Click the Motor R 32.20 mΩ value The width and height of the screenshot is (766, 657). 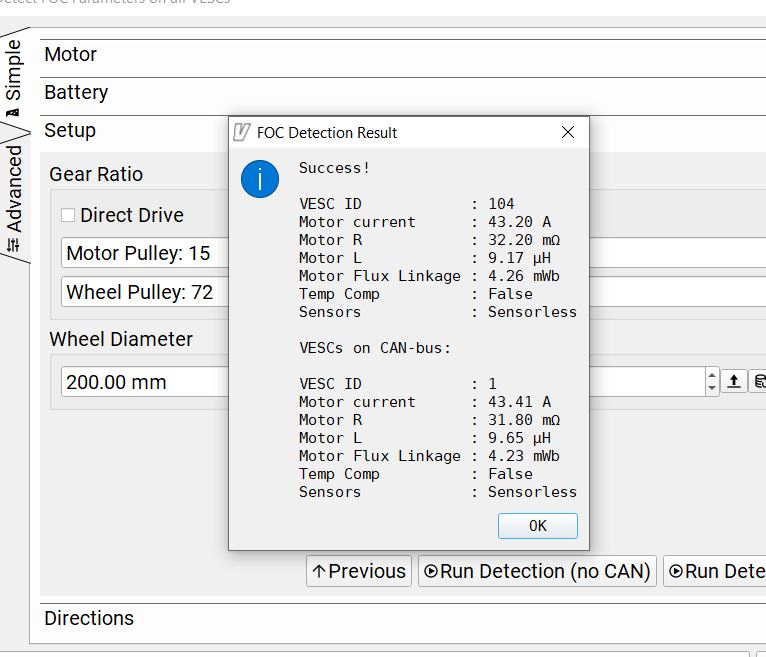[524, 240]
